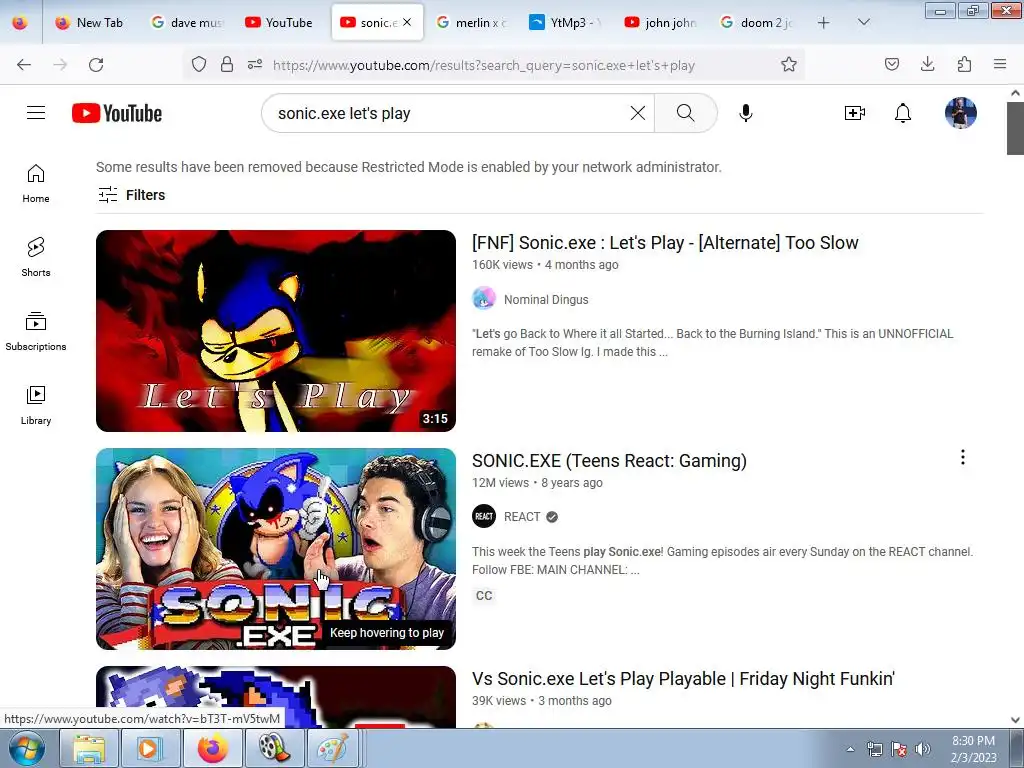
Task: Open the account avatar menu
Action: click(x=961, y=113)
